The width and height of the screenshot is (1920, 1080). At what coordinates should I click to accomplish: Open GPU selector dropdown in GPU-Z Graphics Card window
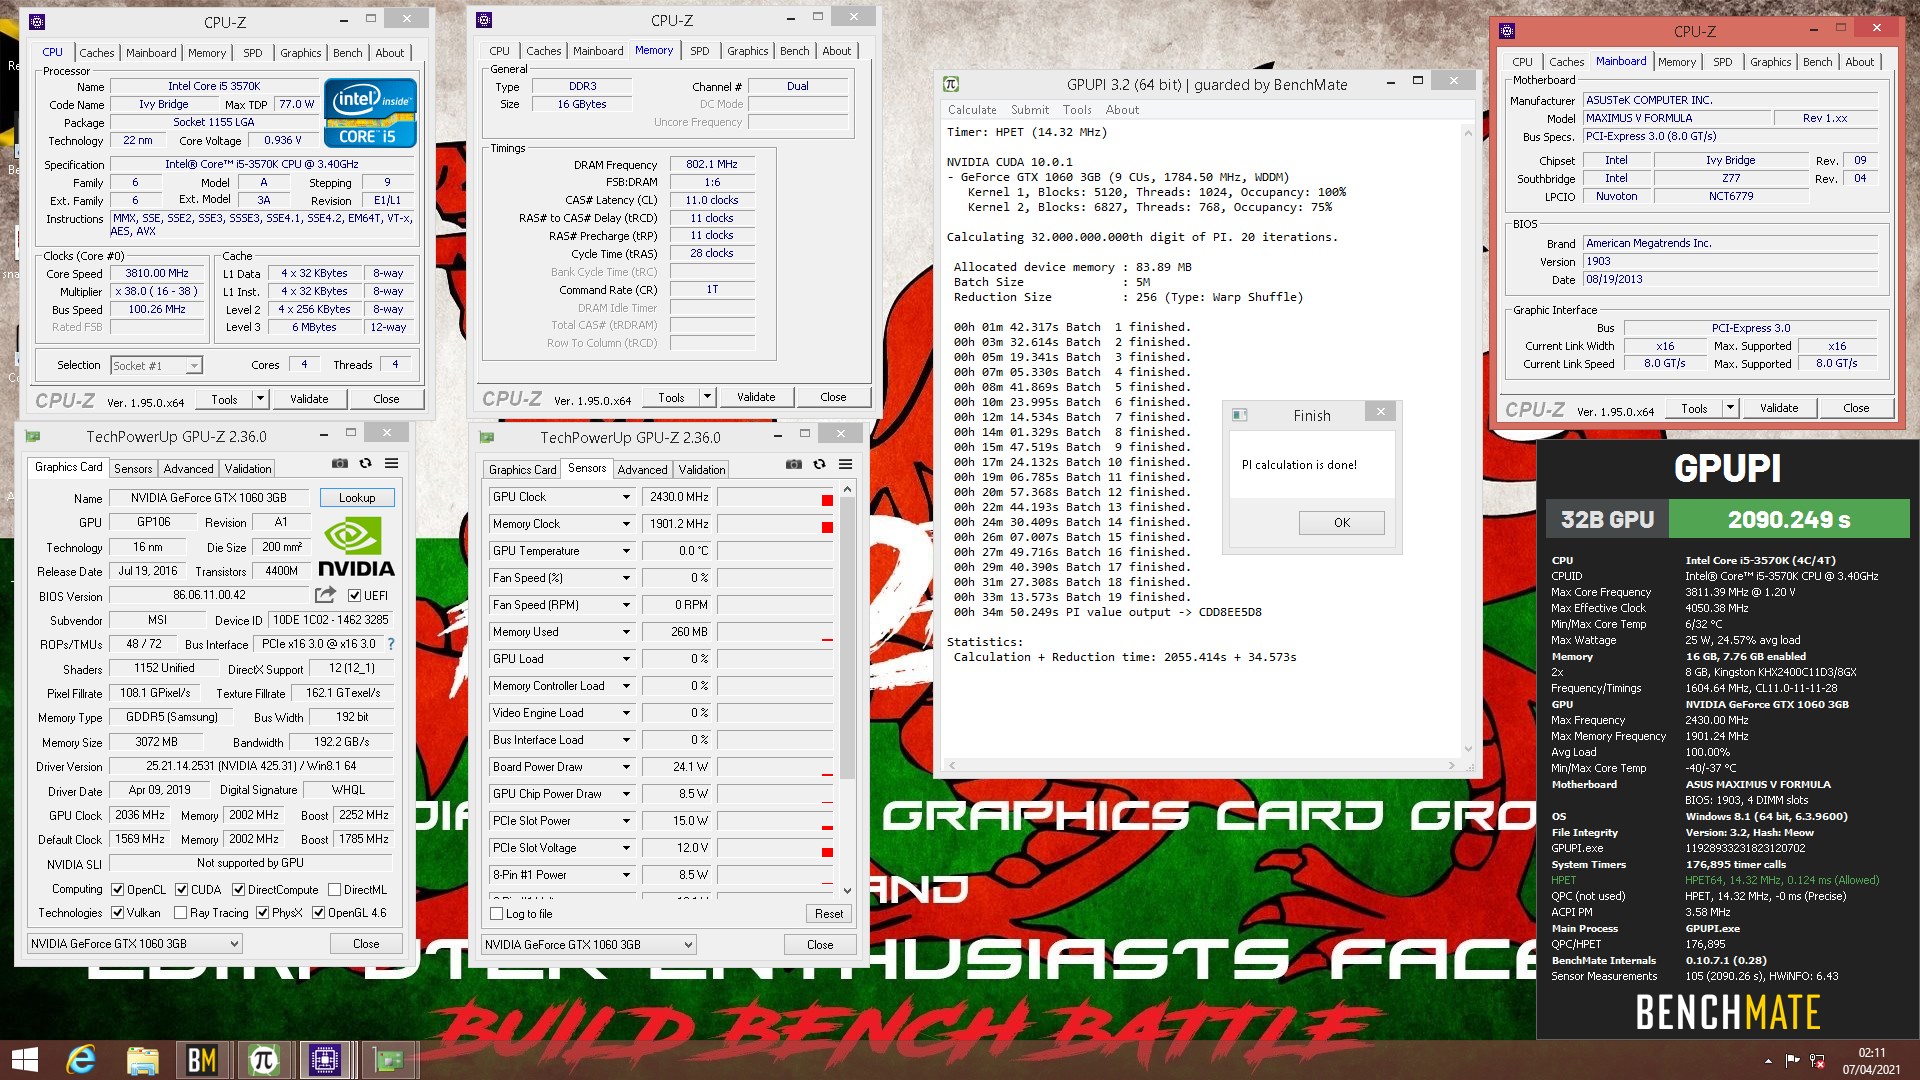click(135, 944)
